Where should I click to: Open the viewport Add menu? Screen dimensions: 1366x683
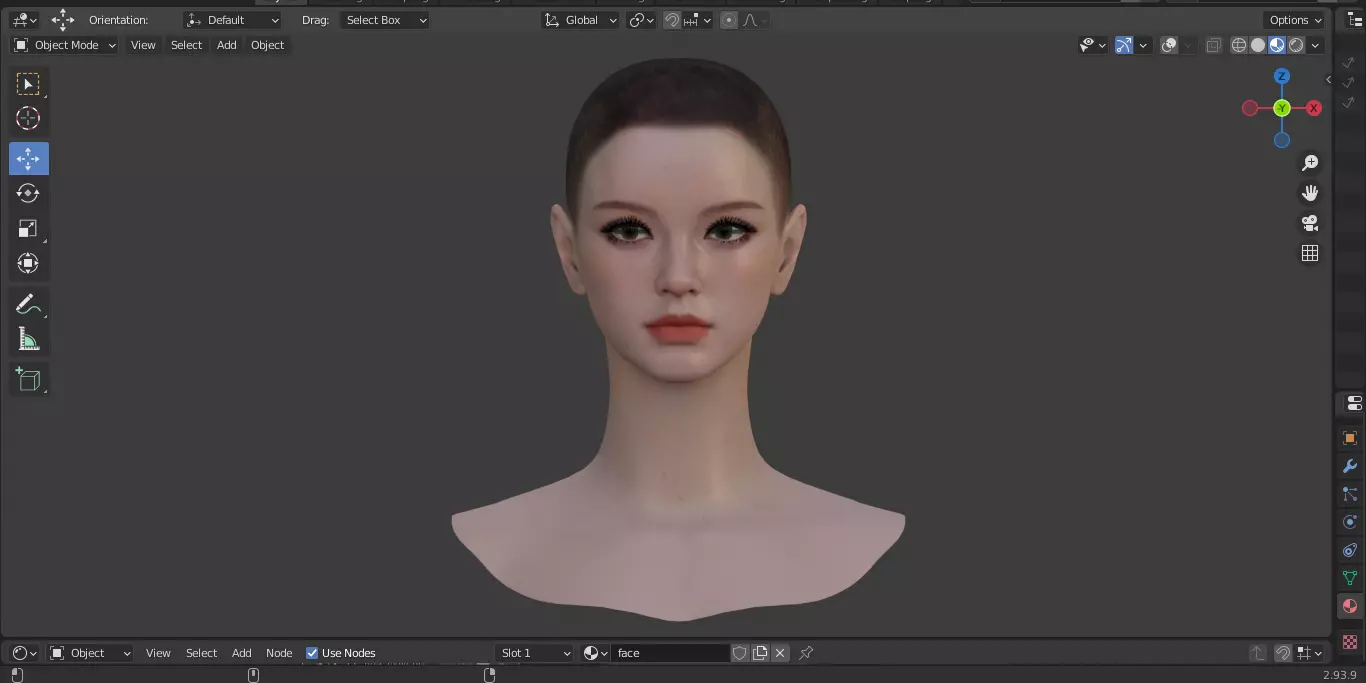[227, 45]
